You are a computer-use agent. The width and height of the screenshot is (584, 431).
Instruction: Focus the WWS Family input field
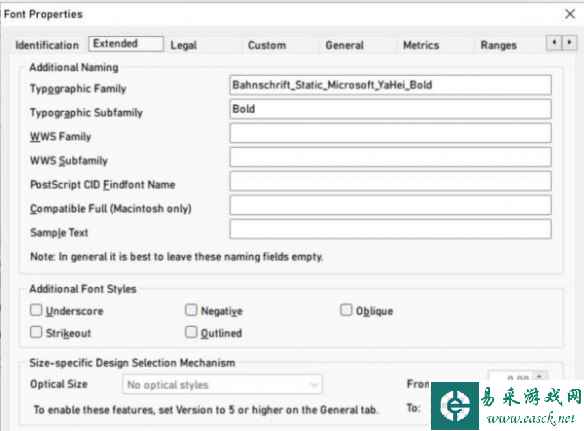[x=390, y=133]
